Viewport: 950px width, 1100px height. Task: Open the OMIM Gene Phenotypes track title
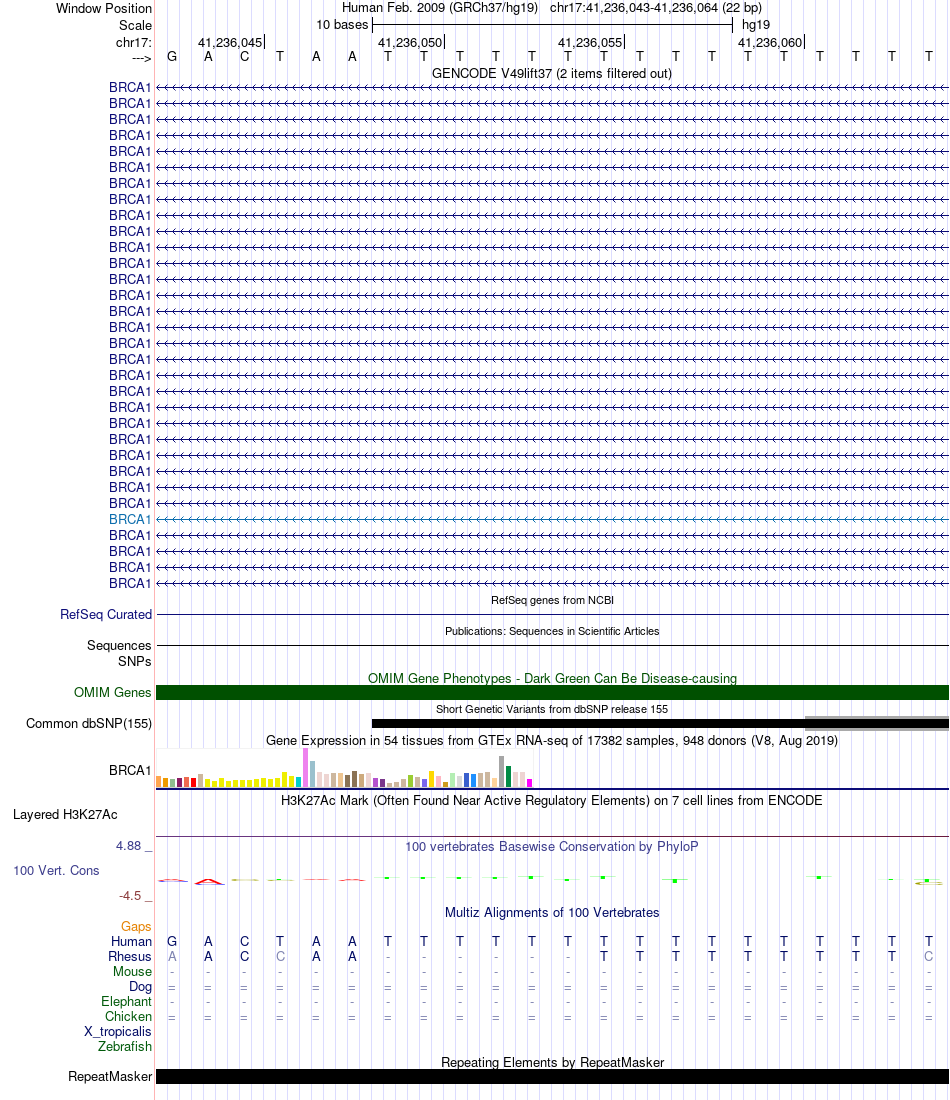pyautogui.click(x=552, y=678)
